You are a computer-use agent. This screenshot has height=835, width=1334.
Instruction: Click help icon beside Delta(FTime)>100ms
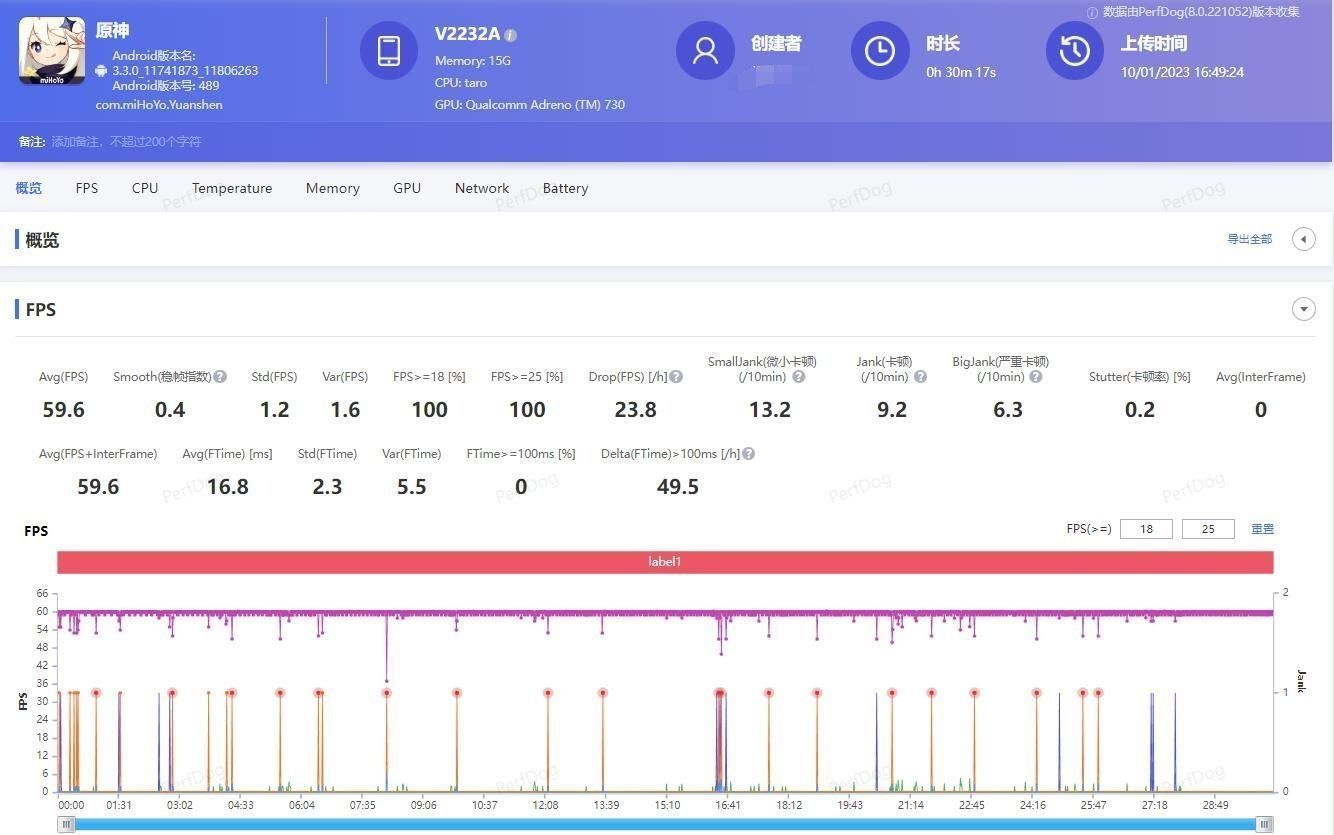(748, 454)
